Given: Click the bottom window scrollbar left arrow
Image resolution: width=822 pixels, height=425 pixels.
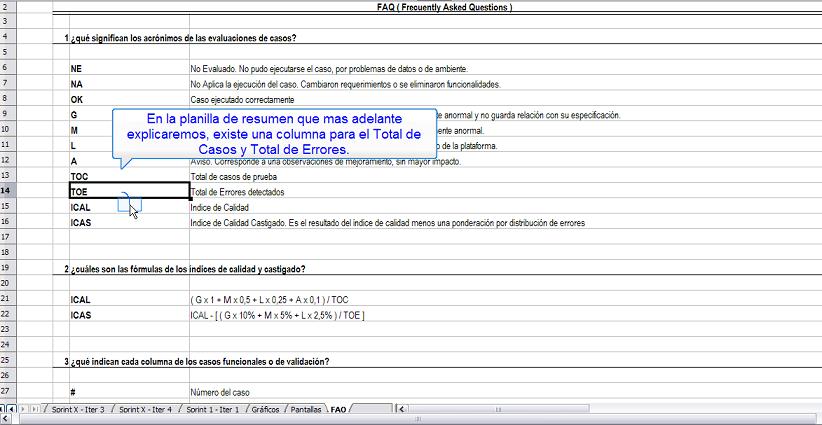Looking at the screenshot, I should (4, 419).
